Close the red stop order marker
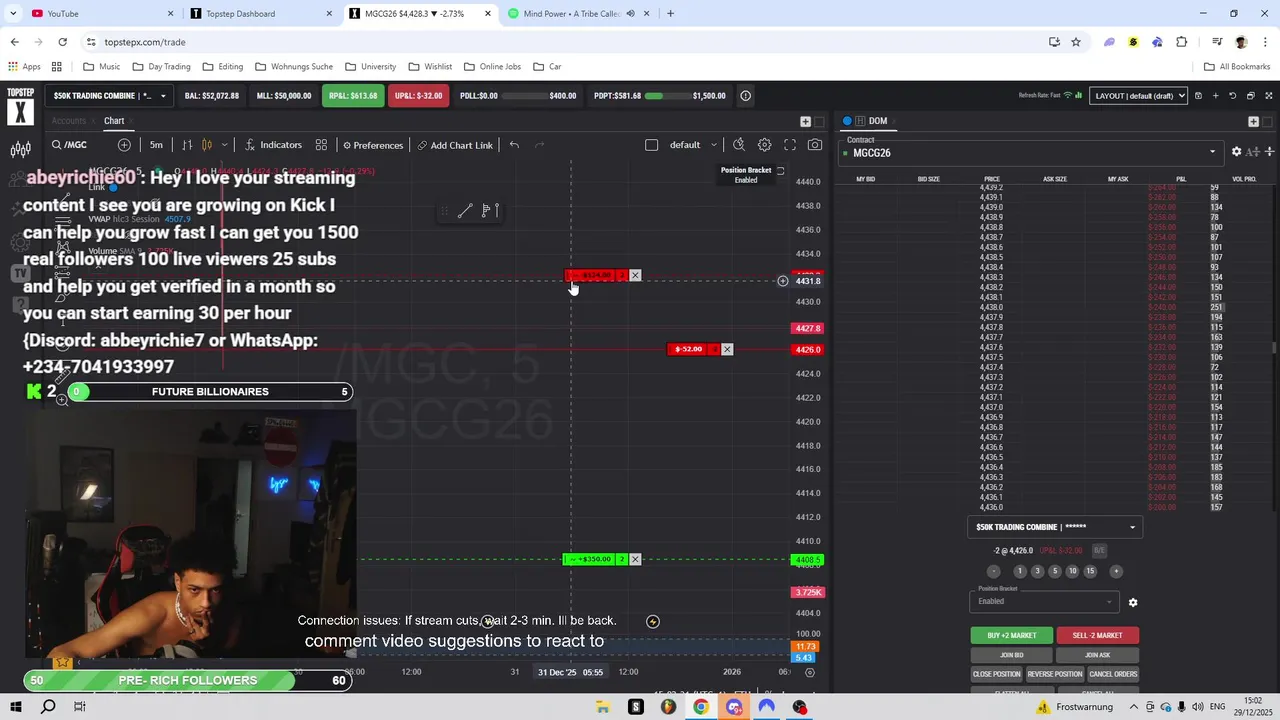1280x720 pixels. (635, 275)
